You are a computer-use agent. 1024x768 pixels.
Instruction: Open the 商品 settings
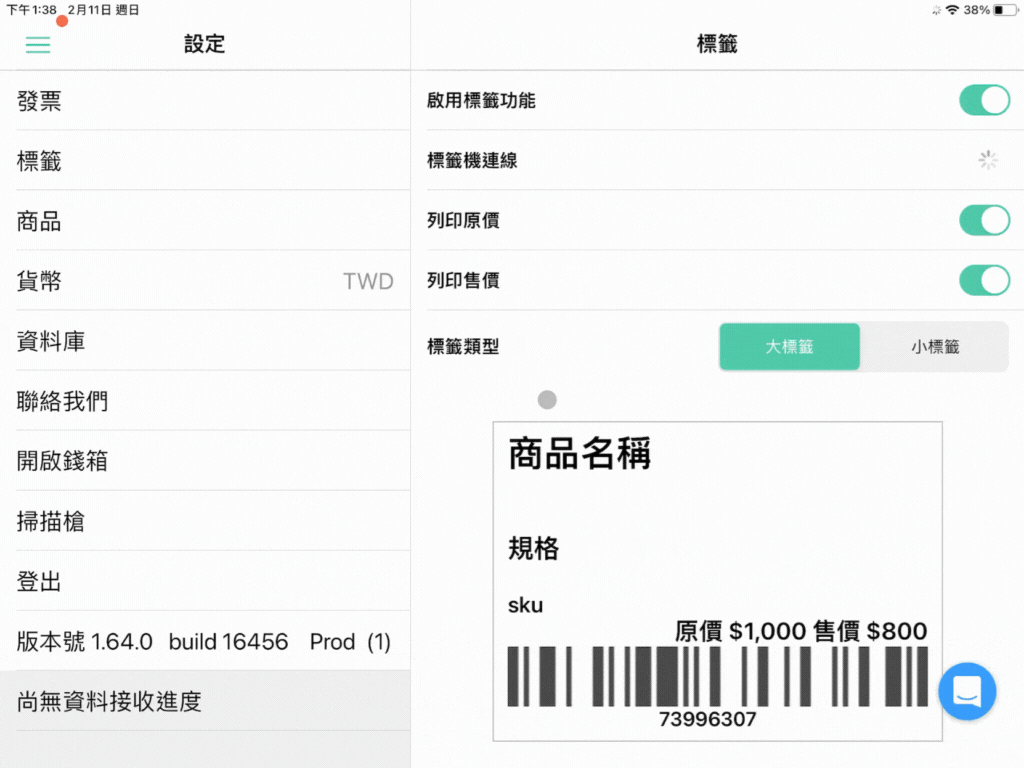click(x=205, y=221)
